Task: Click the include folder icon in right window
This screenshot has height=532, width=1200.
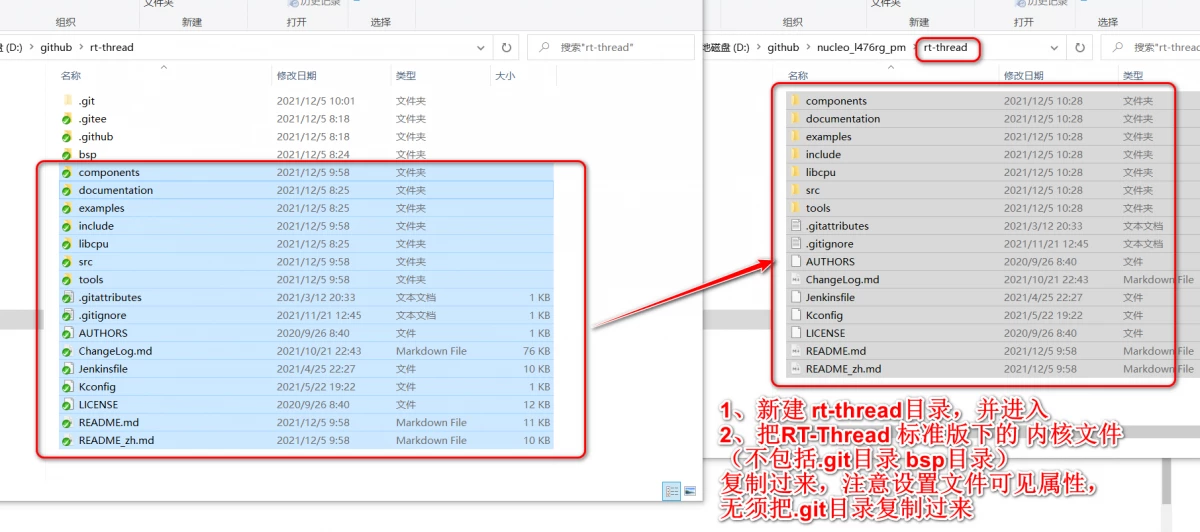Action: click(x=795, y=155)
